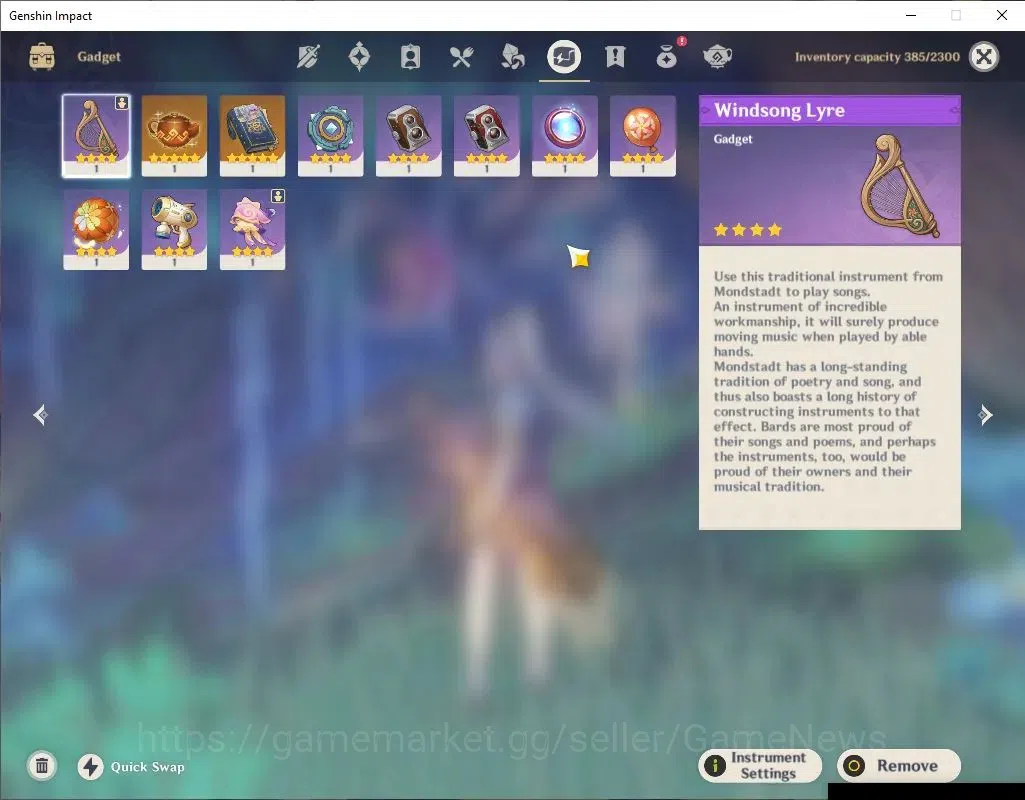Click the Gadget heading beside backpack

click(99, 57)
